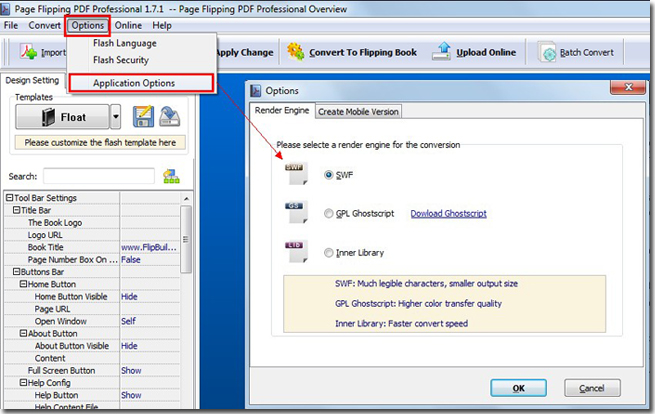Click the Open Window value Self

[x=128, y=321]
